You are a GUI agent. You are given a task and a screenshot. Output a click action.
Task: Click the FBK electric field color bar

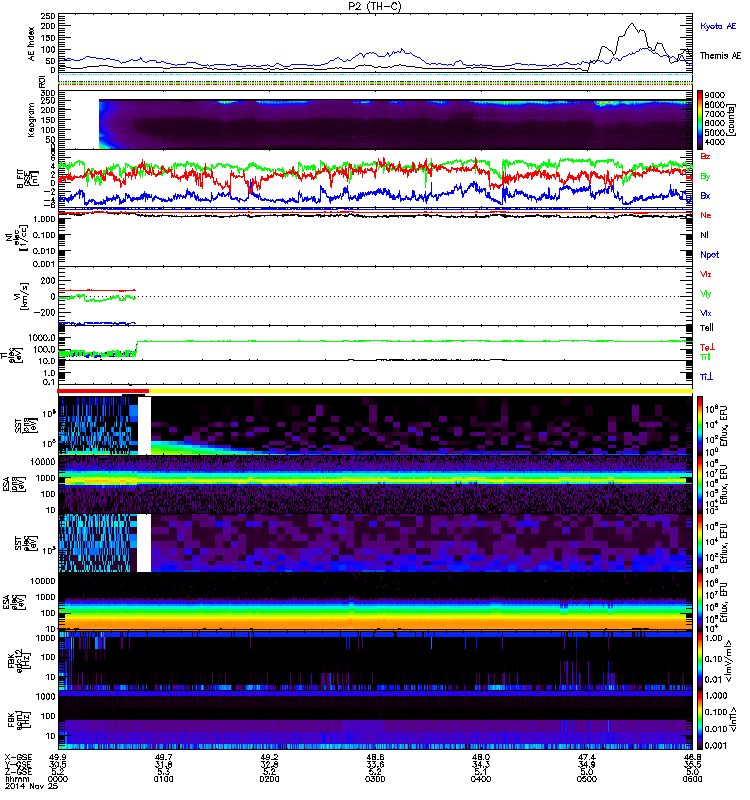point(700,661)
